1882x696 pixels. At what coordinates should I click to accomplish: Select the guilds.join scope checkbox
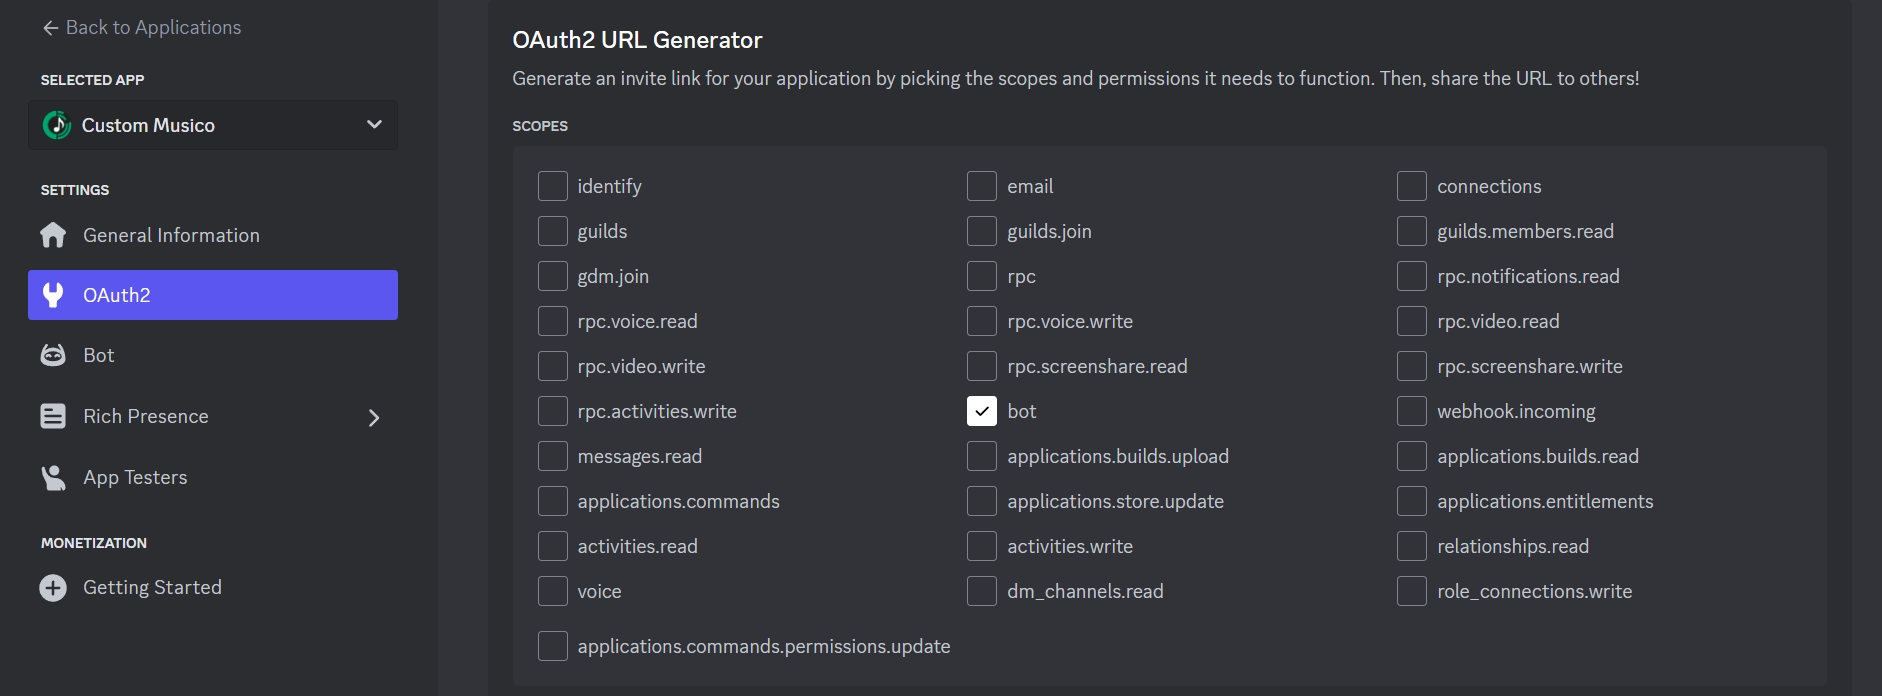coord(982,231)
